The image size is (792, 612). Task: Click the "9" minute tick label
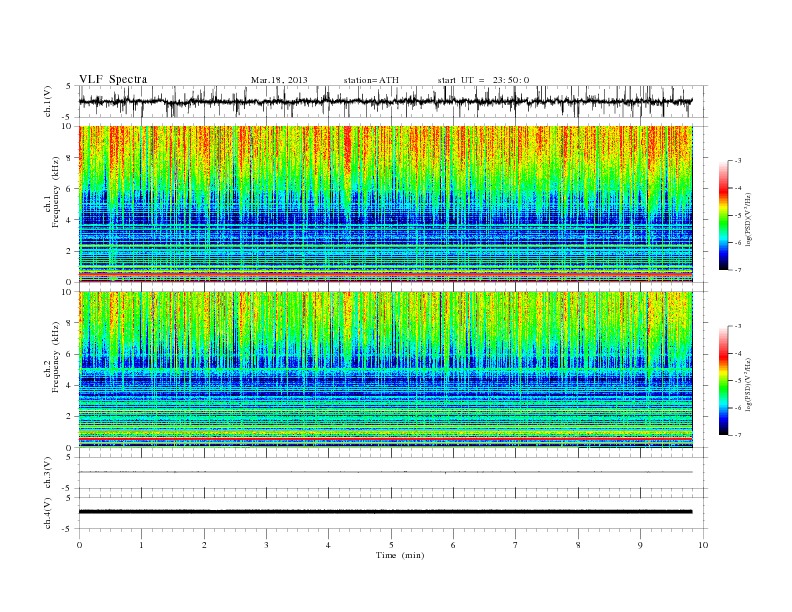tap(640, 545)
